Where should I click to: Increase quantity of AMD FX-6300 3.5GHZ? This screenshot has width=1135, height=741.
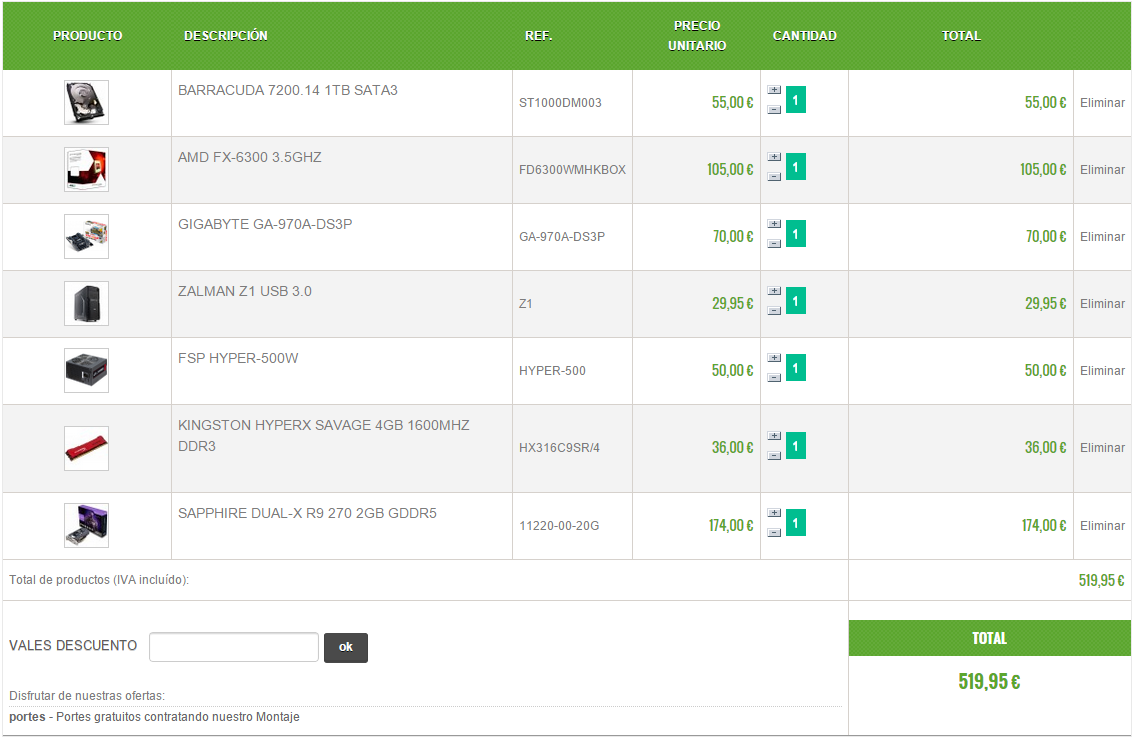774,157
